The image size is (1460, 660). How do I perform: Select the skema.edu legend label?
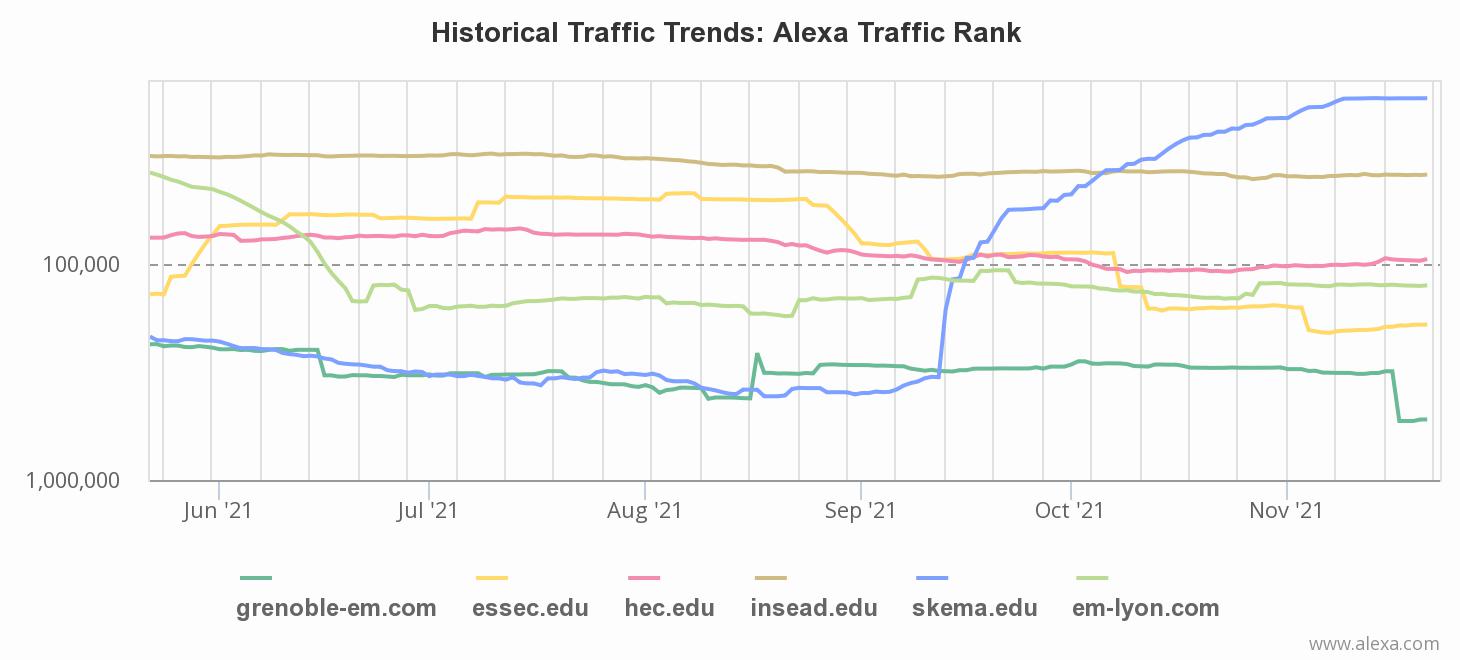974,608
